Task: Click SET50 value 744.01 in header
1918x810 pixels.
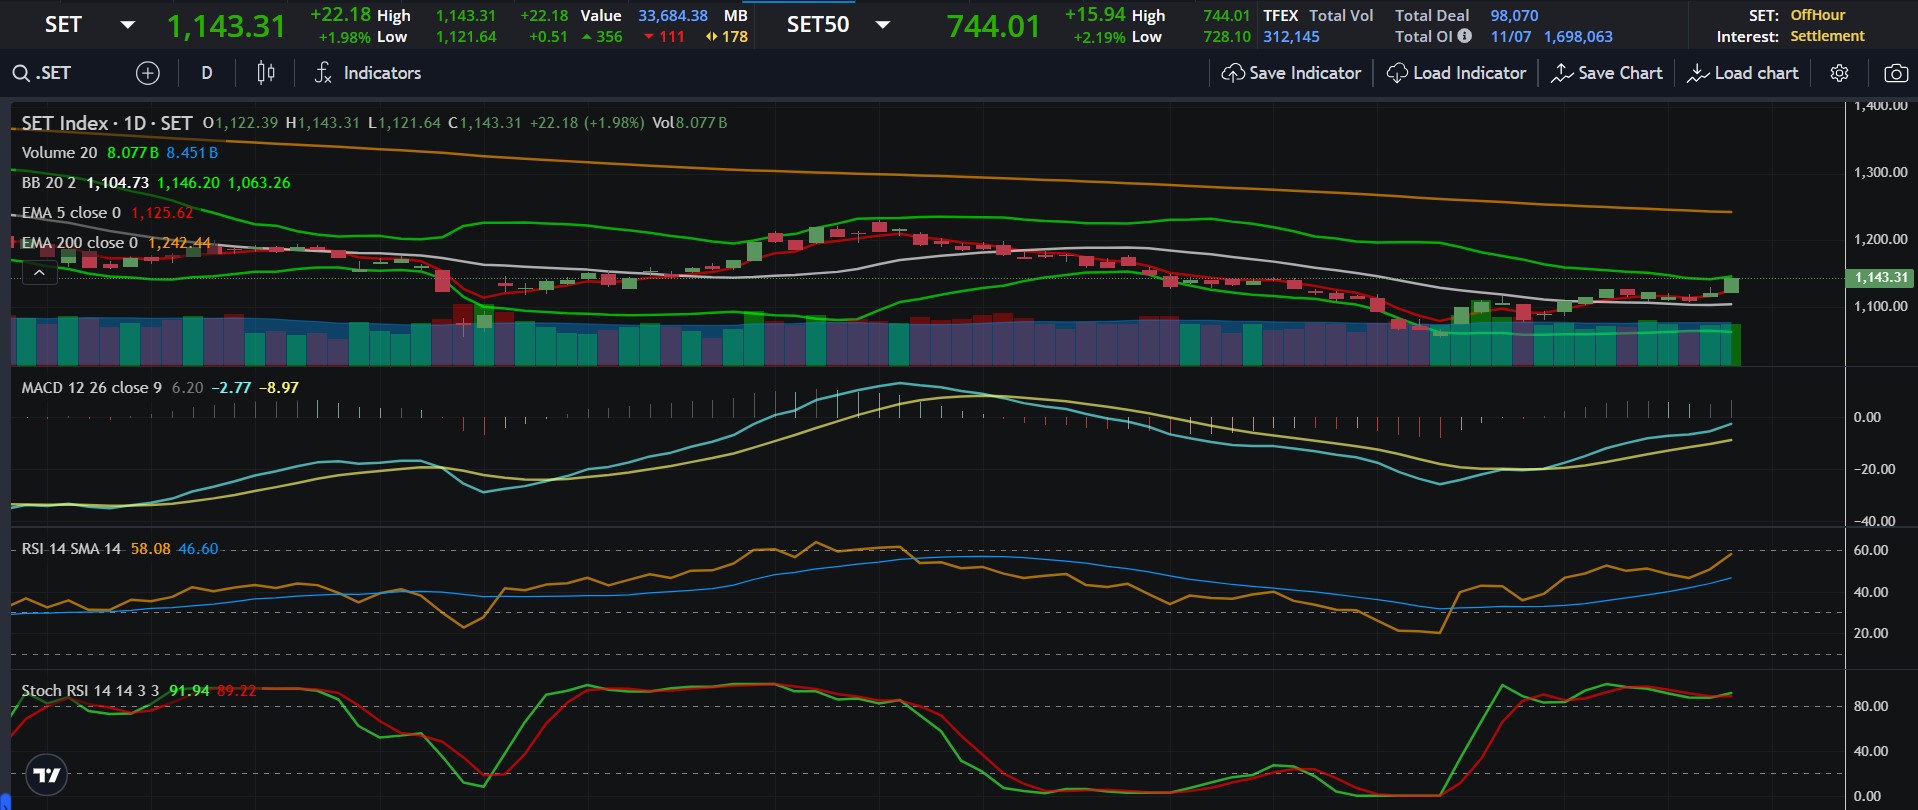Action: (x=993, y=26)
